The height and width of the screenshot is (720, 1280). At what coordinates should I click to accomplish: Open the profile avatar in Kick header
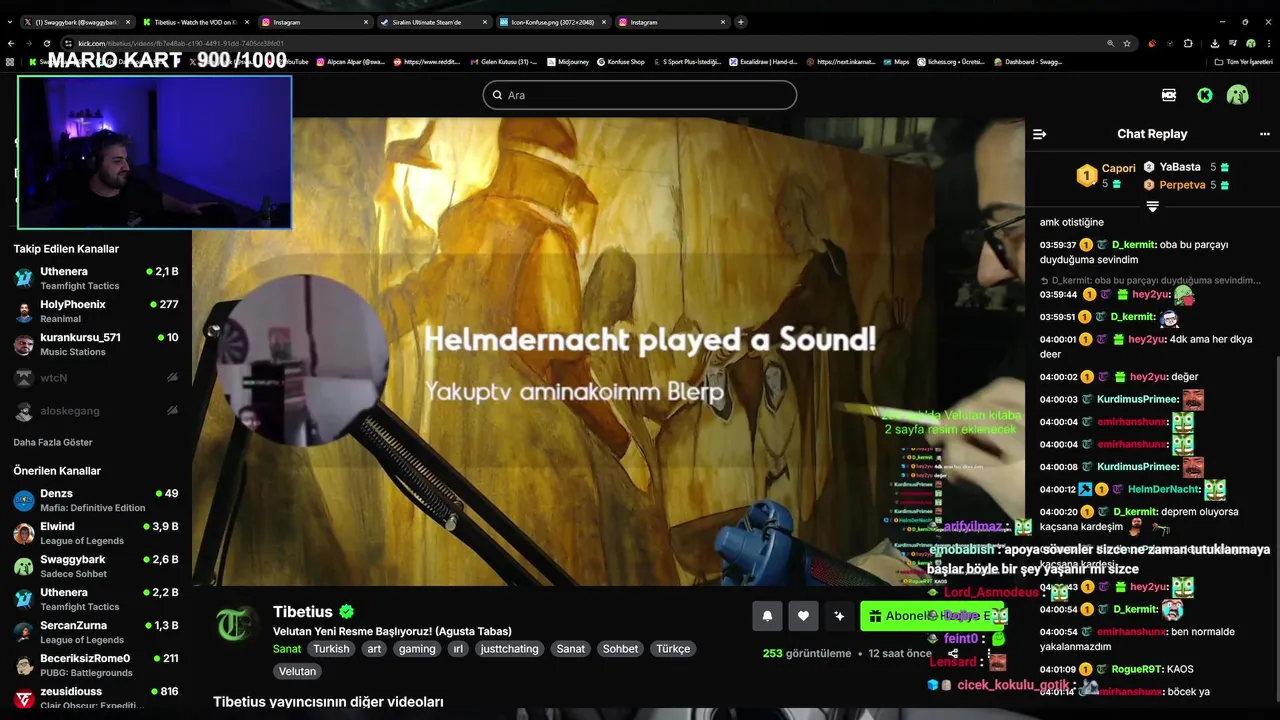click(x=1238, y=95)
